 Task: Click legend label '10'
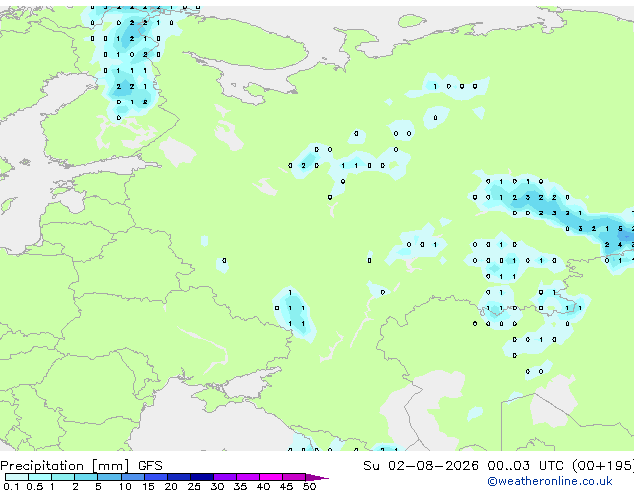125,486
